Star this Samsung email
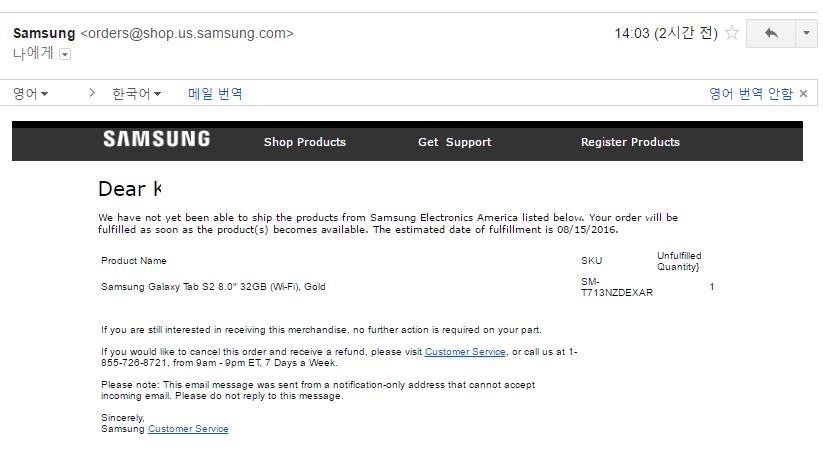This screenshot has height=454, width=823. [x=732, y=33]
